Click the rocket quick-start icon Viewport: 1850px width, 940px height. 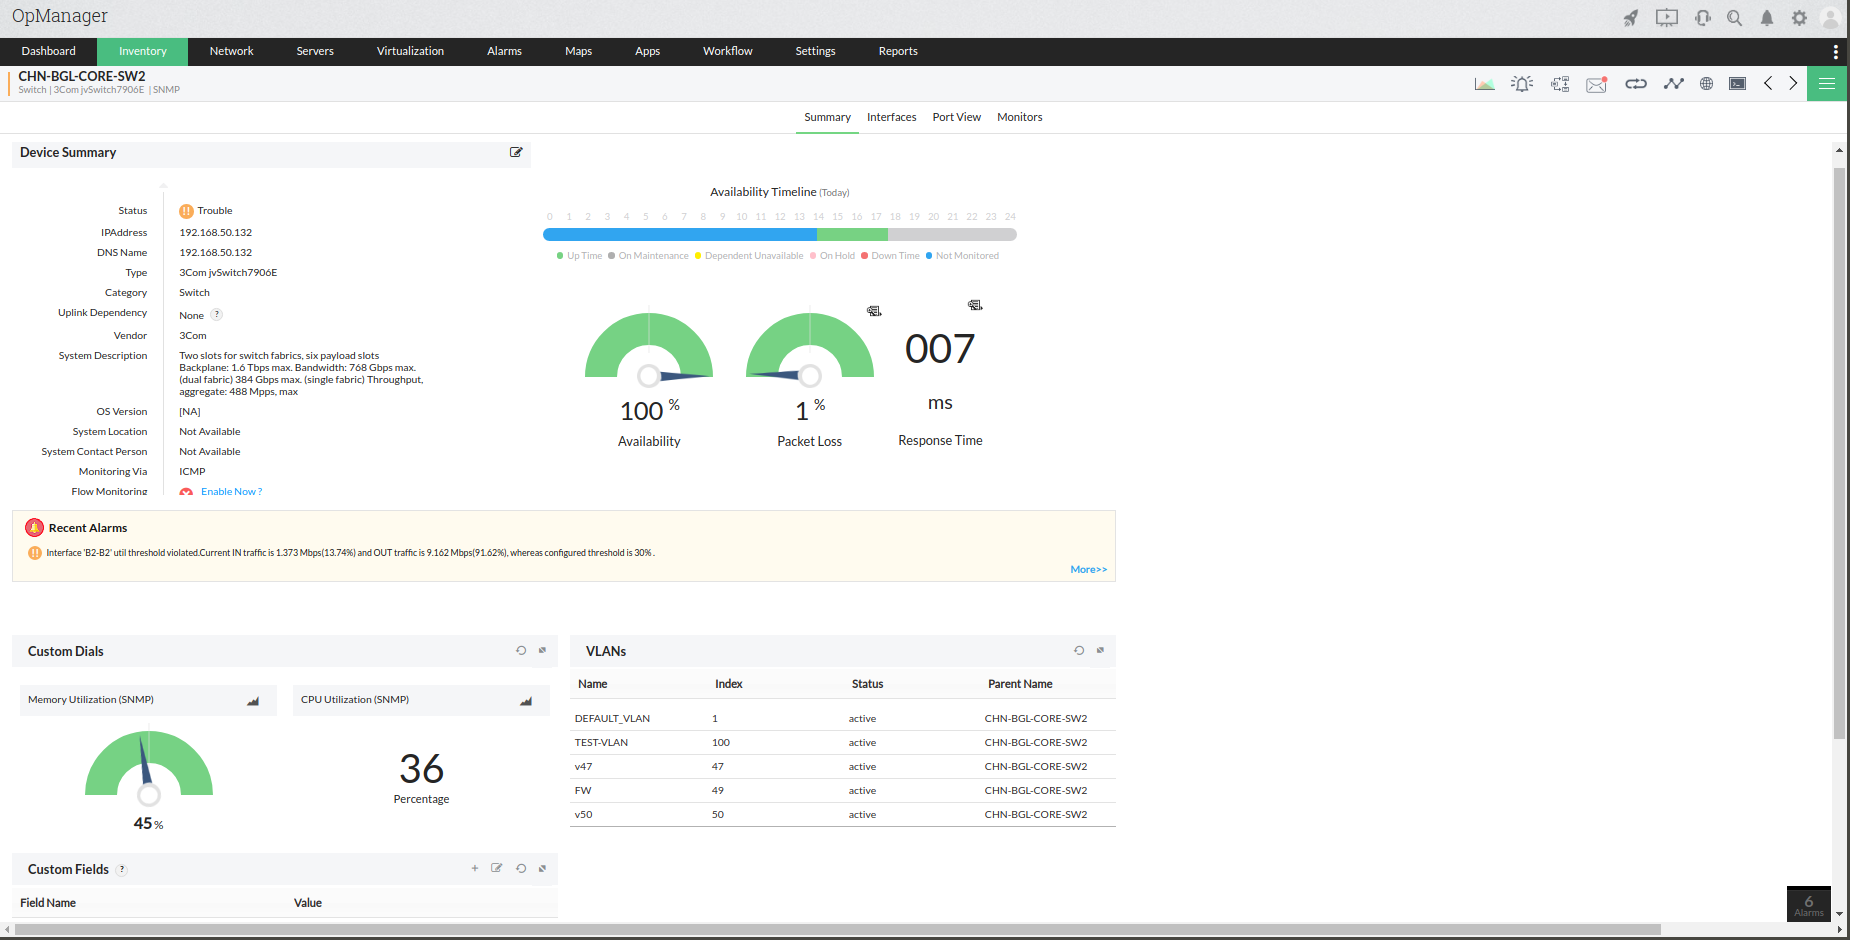[x=1631, y=18]
